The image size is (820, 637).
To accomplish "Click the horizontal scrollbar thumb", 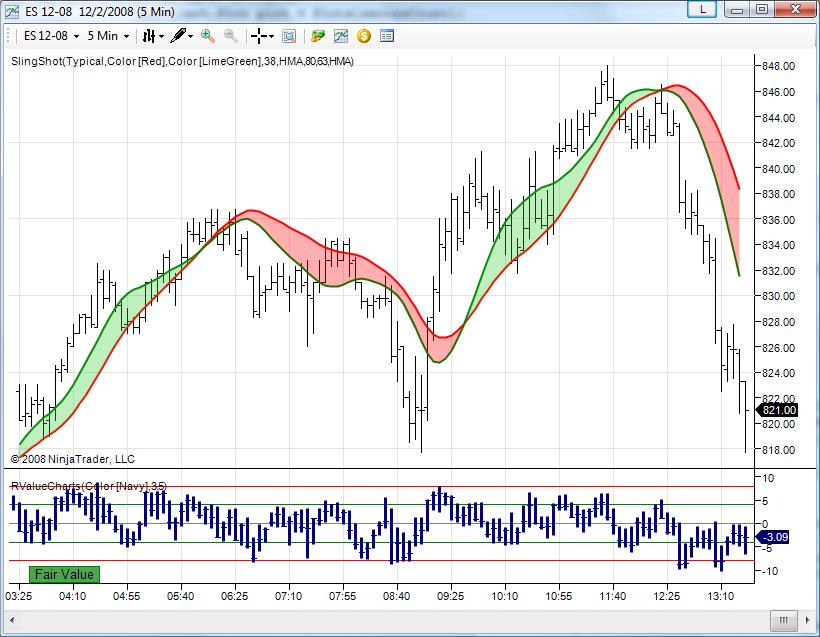I will coord(783,621).
